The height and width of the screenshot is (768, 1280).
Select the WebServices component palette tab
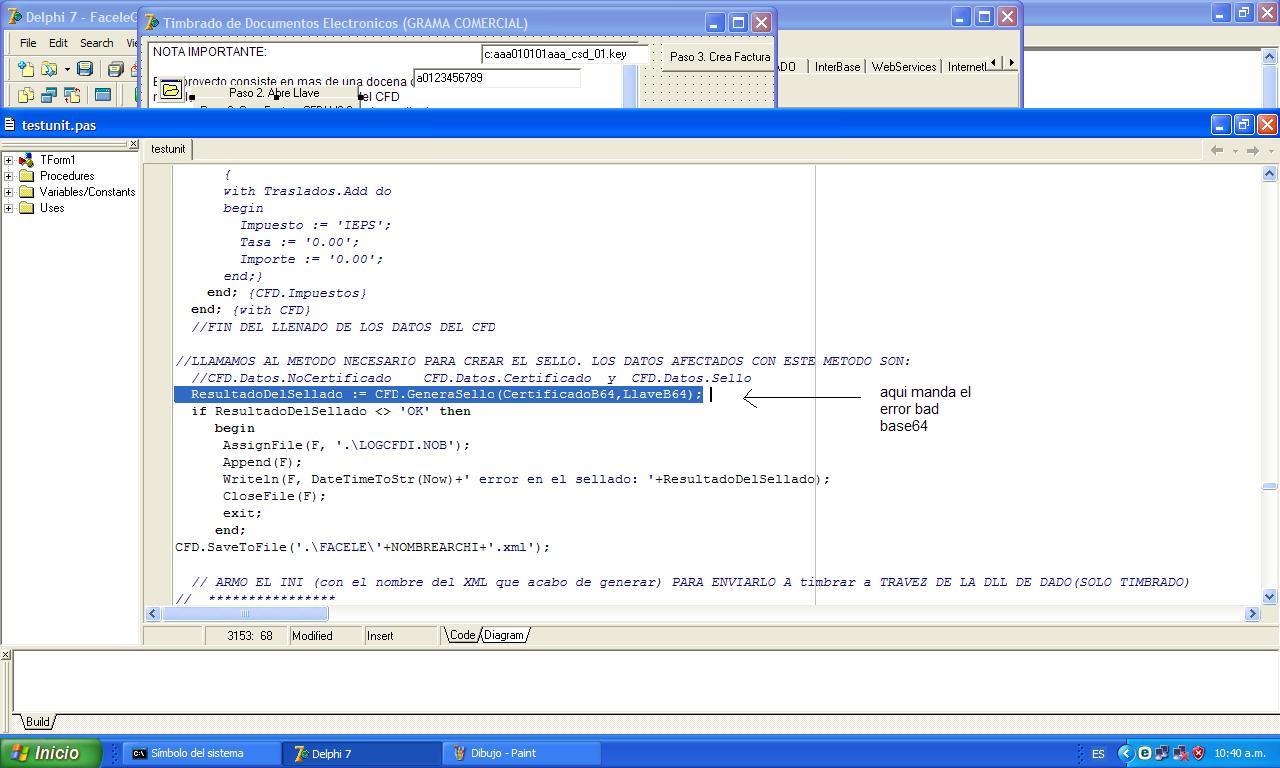pos(904,67)
